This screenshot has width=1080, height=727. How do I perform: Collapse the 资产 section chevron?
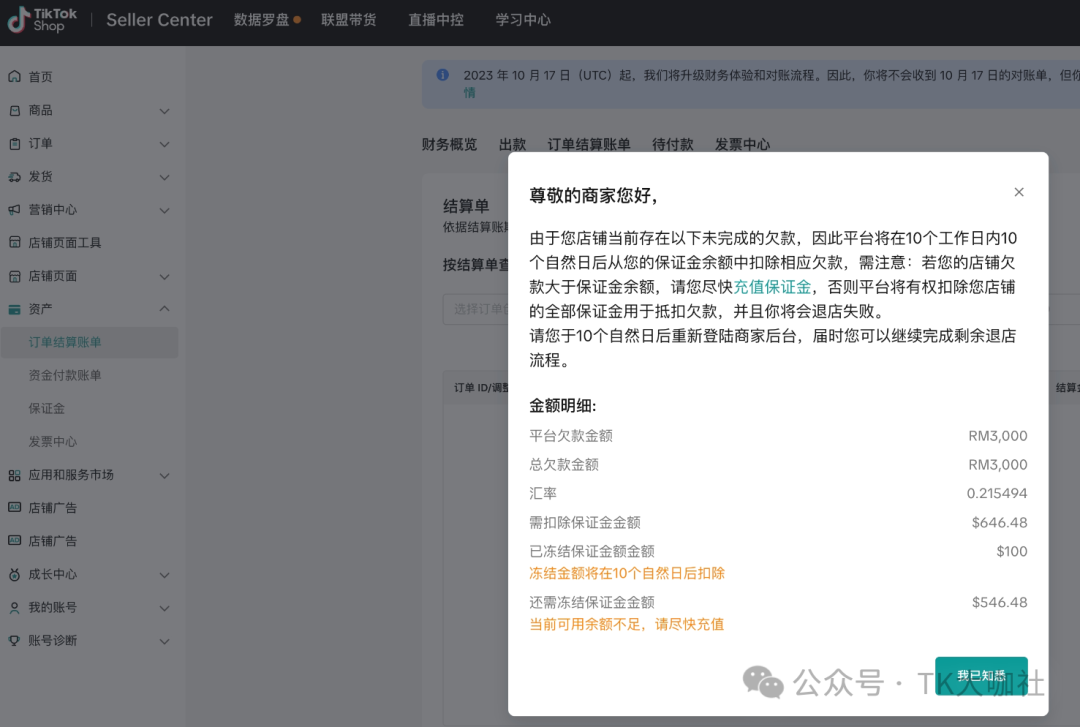[165, 309]
